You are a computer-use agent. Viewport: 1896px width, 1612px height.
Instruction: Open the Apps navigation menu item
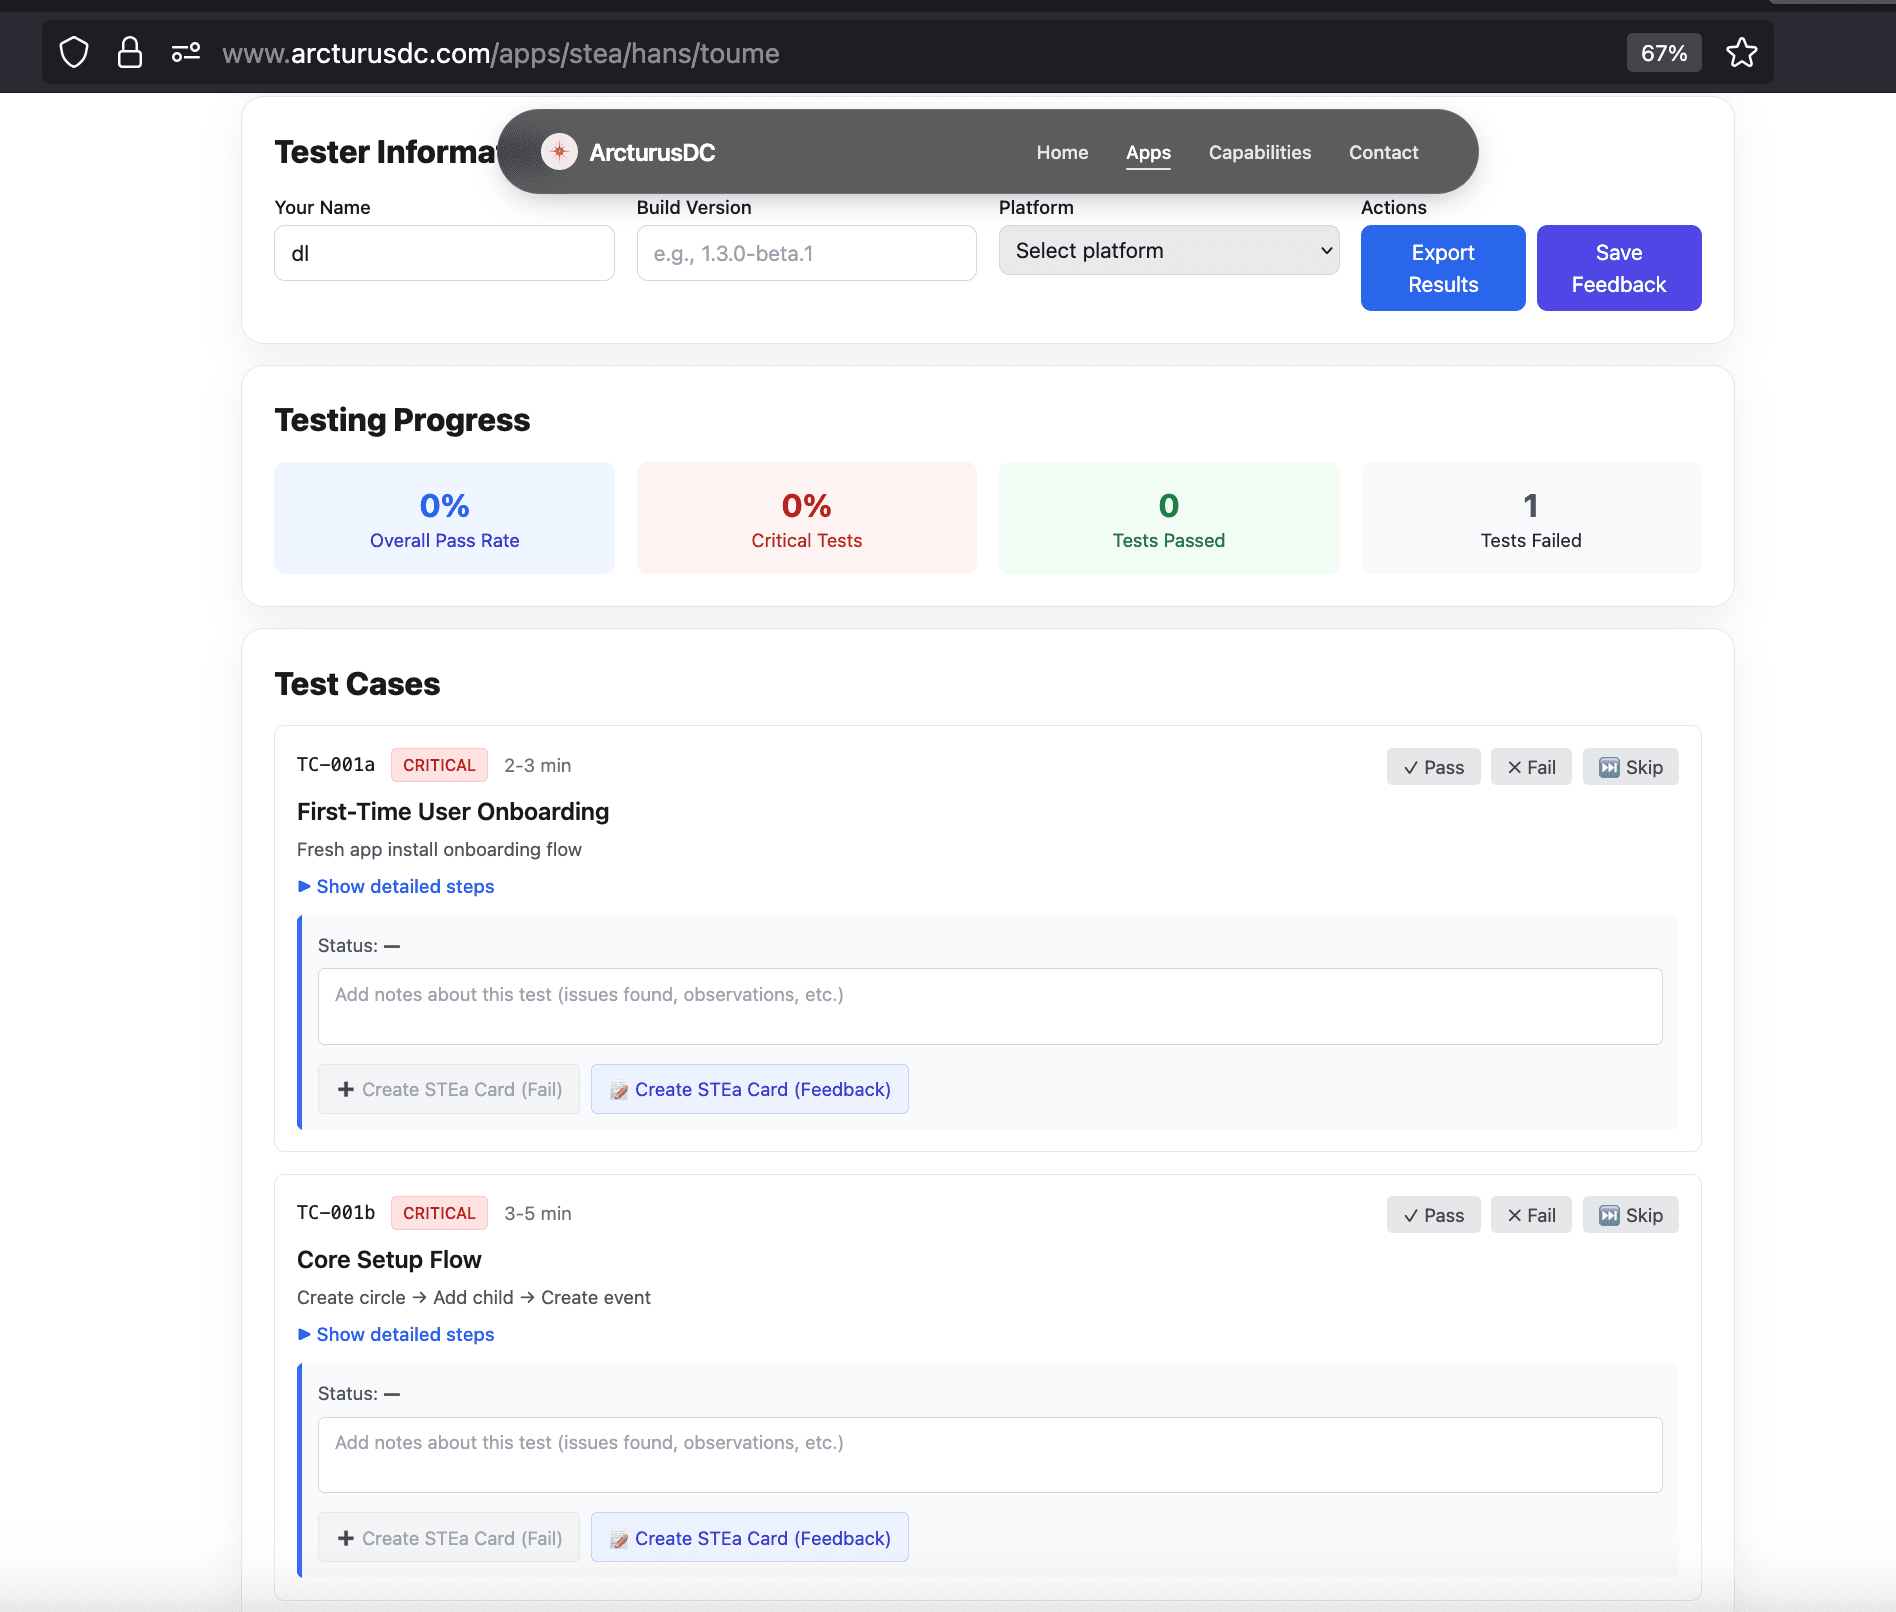[x=1148, y=152]
